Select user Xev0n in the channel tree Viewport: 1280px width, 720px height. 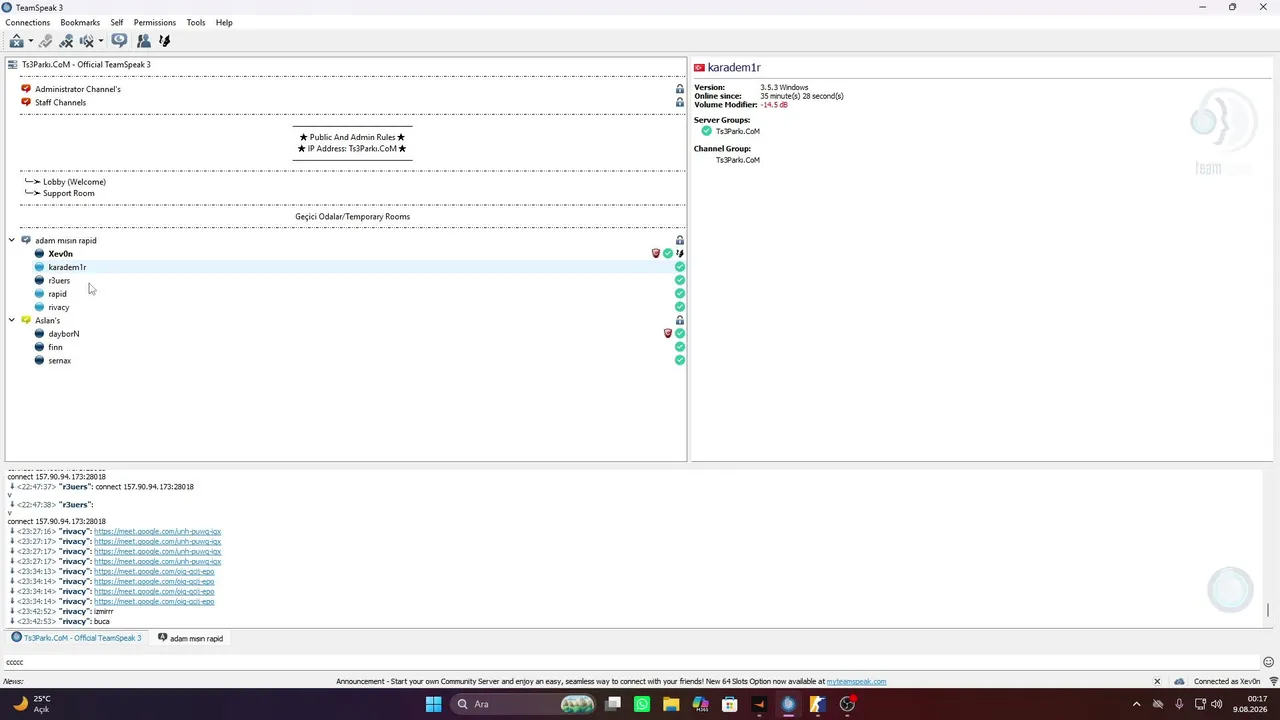tap(60, 254)
